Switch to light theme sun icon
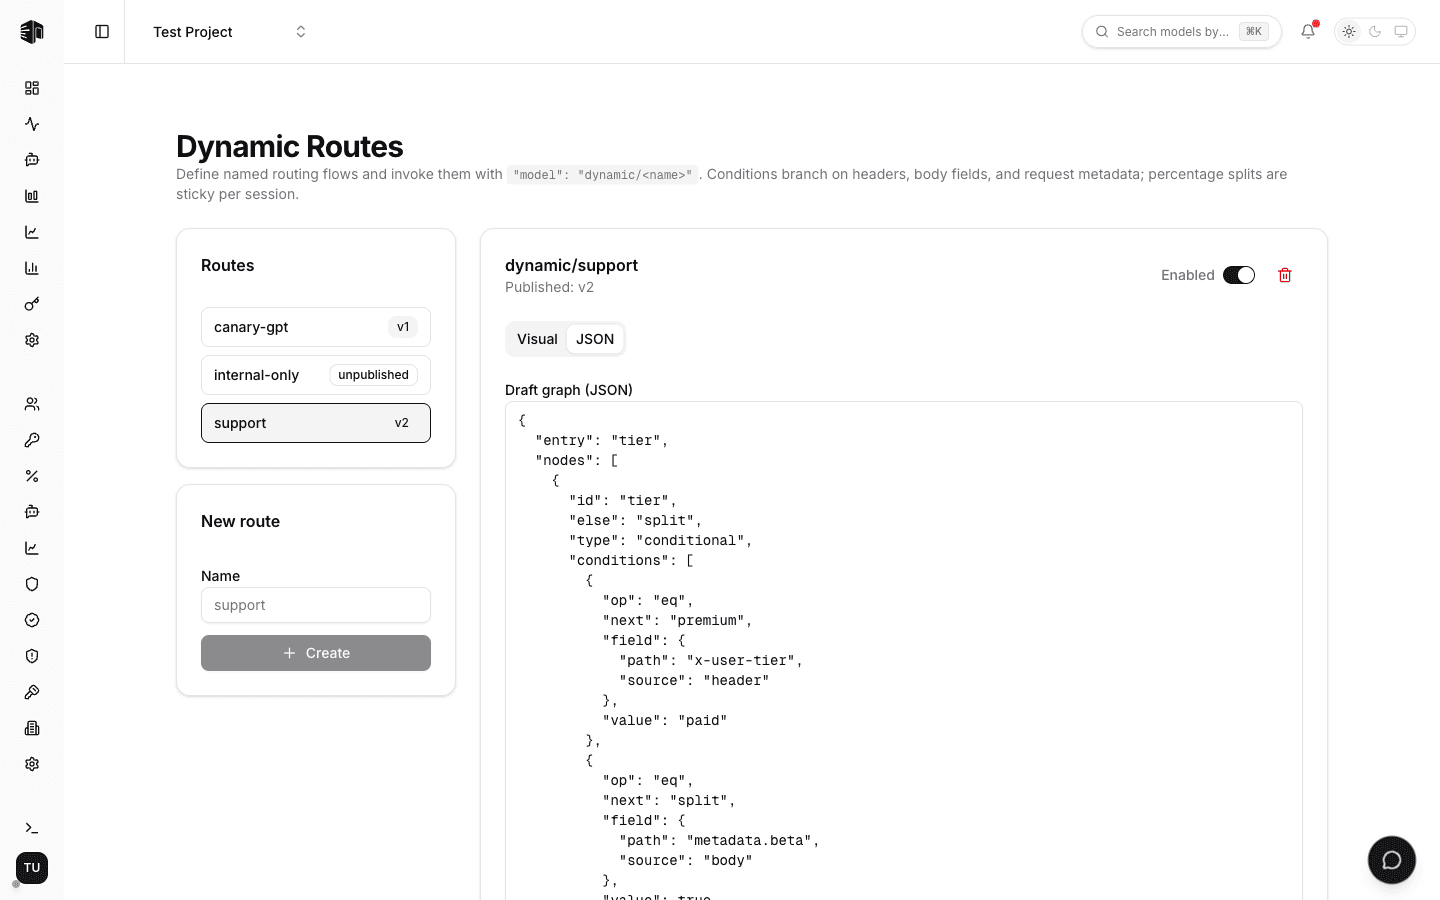This screenshot has width=1440, height=900. 1349,32
